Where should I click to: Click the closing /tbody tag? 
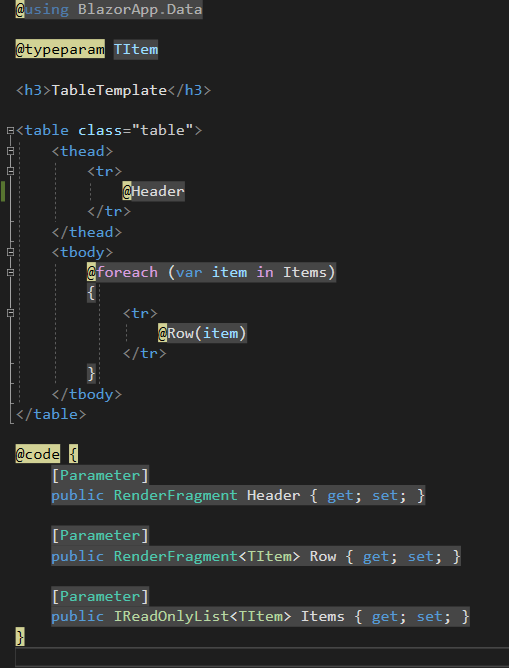pyautogui.click(x=86, y=394)
